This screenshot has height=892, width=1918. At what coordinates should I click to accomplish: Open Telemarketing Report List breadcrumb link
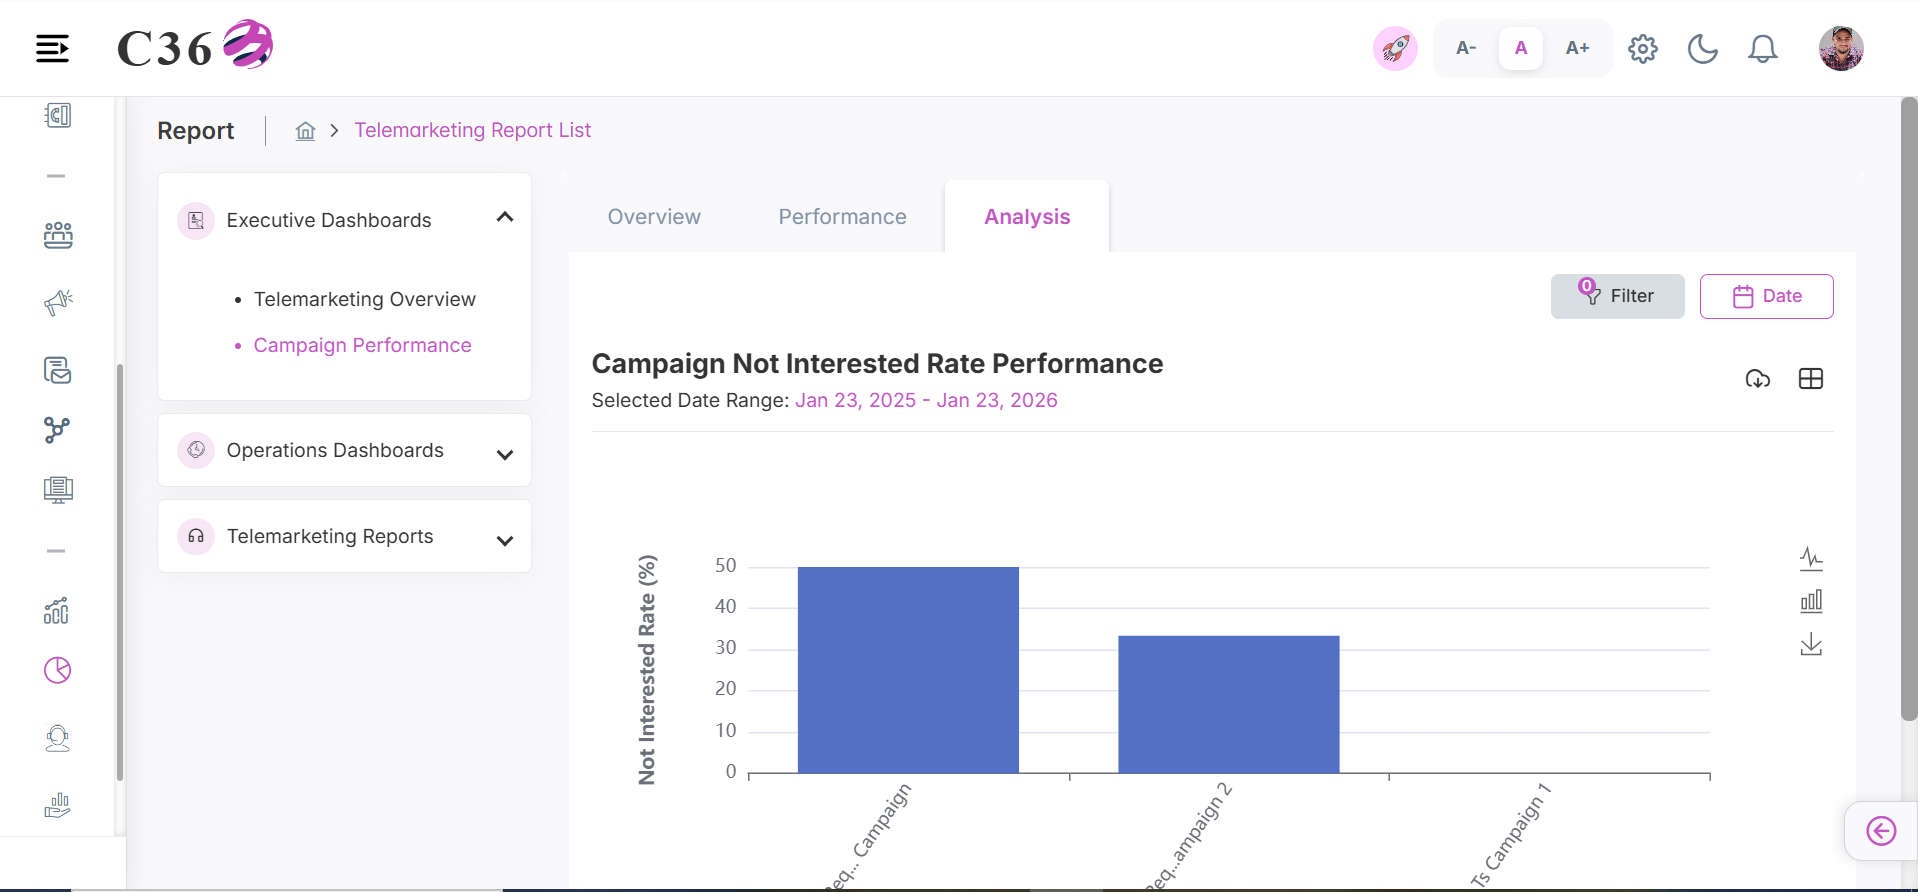pos(472,130)
